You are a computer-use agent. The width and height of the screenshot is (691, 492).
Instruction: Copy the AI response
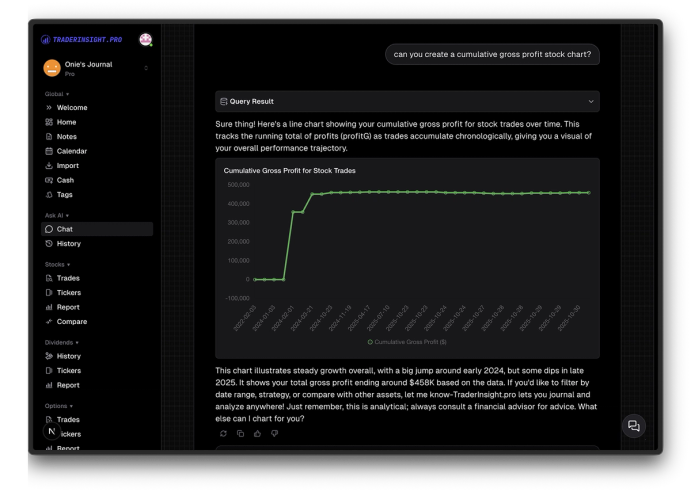240,434
